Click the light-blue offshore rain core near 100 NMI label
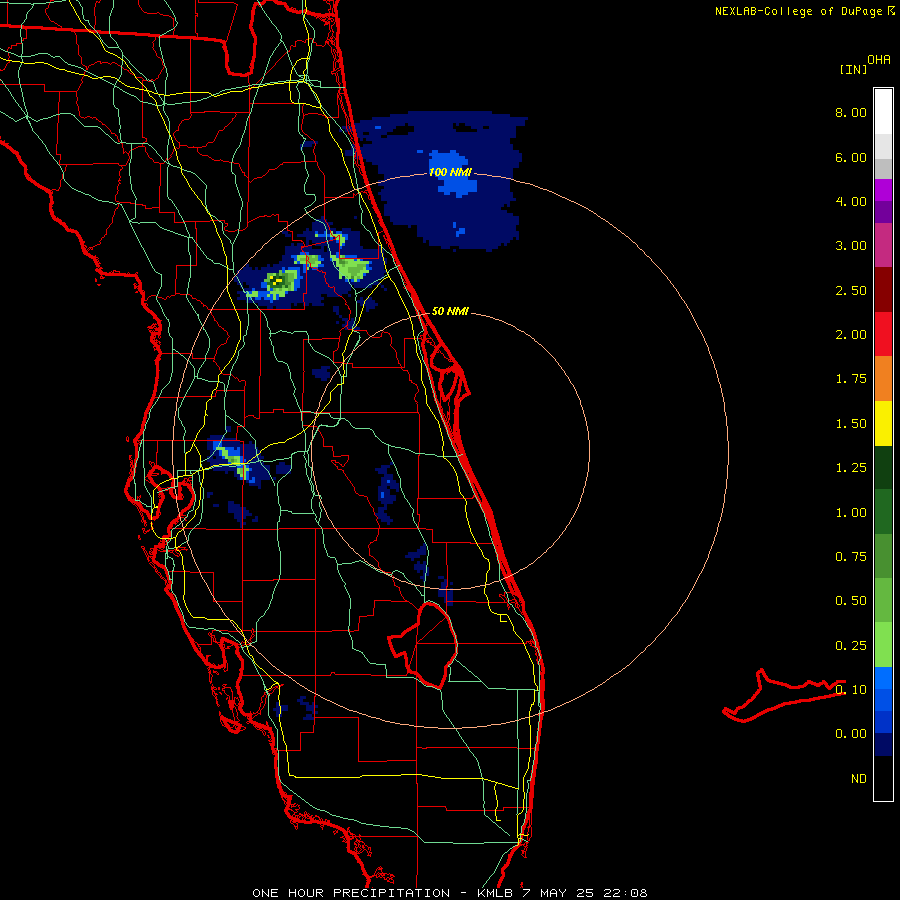 (x=453, y=172)
